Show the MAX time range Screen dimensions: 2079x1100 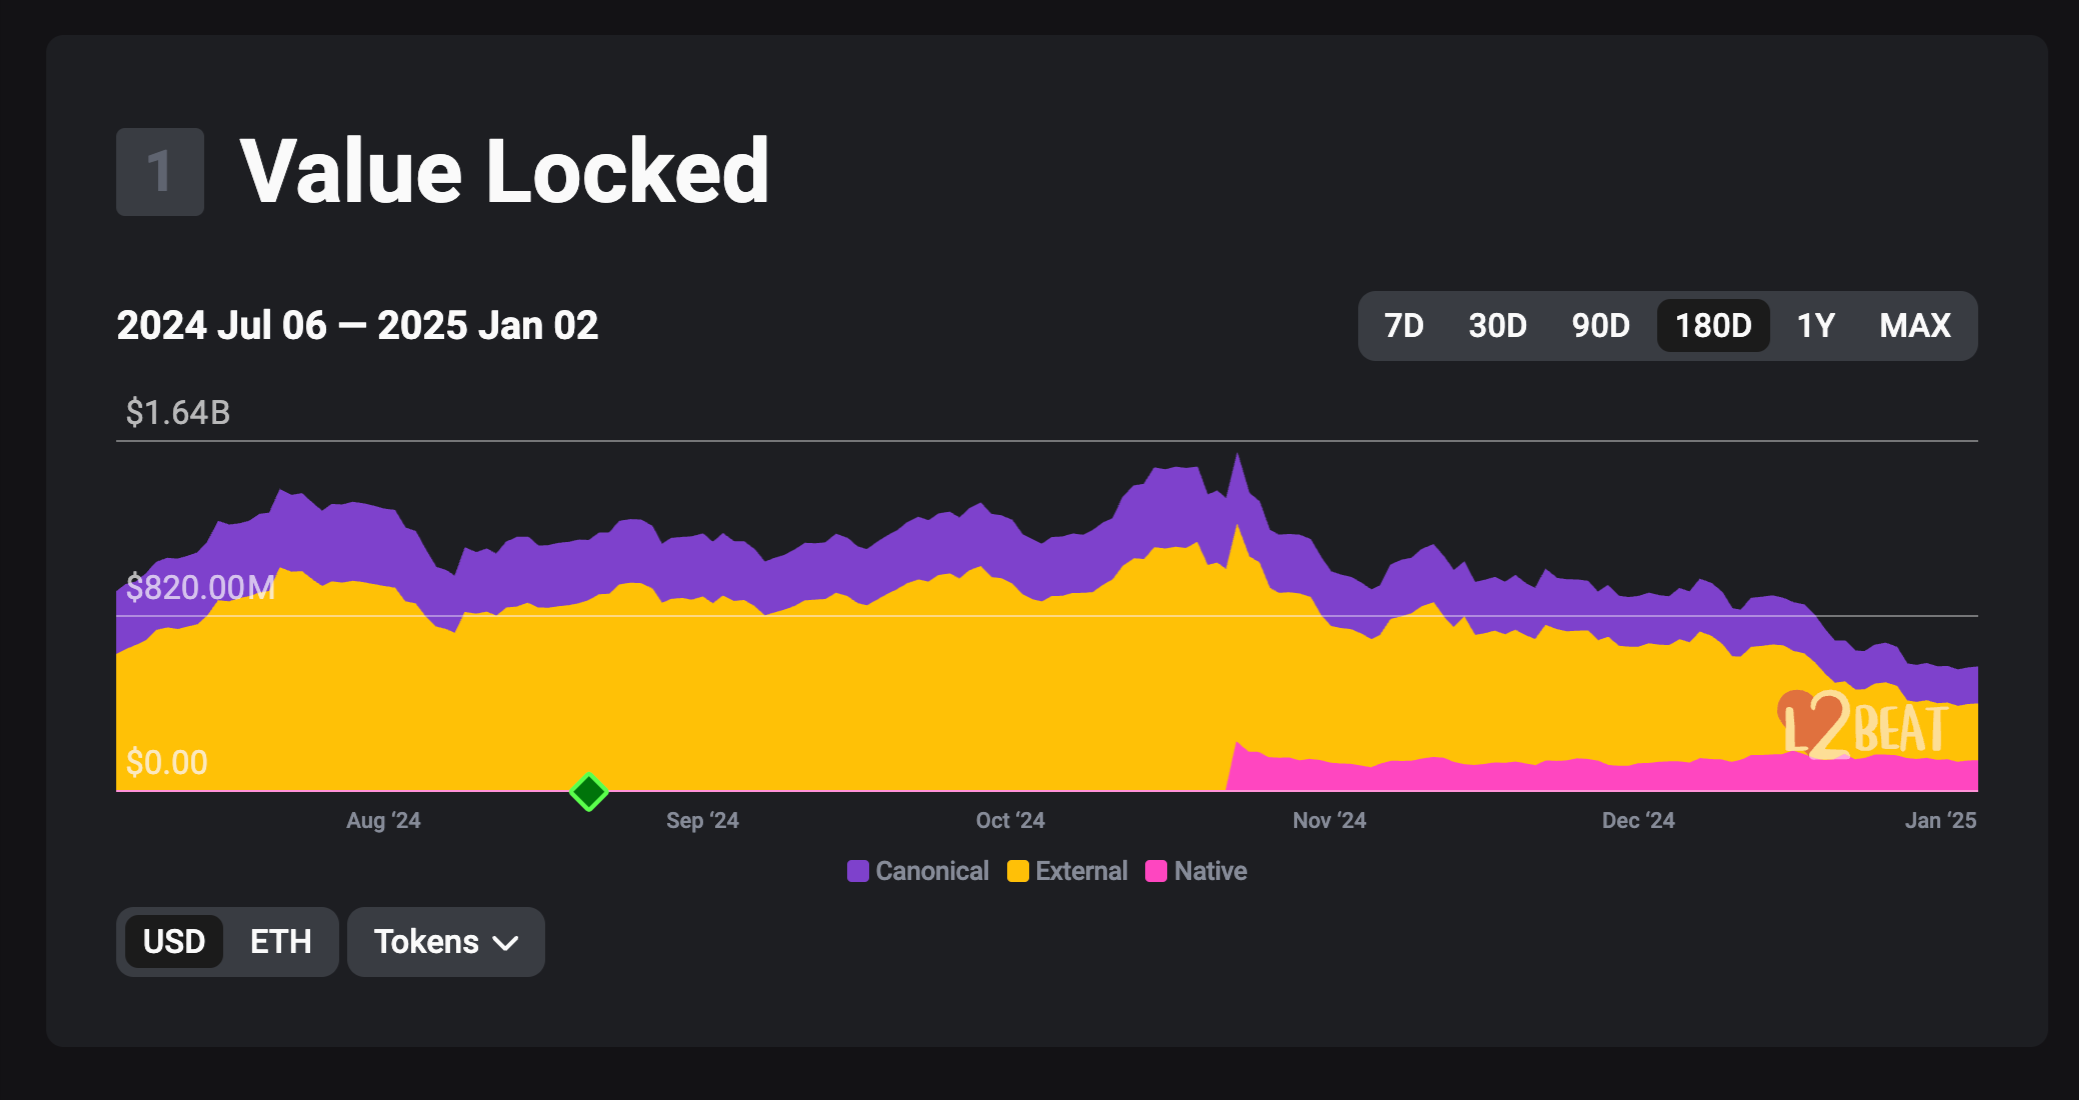click(1915, 326)
